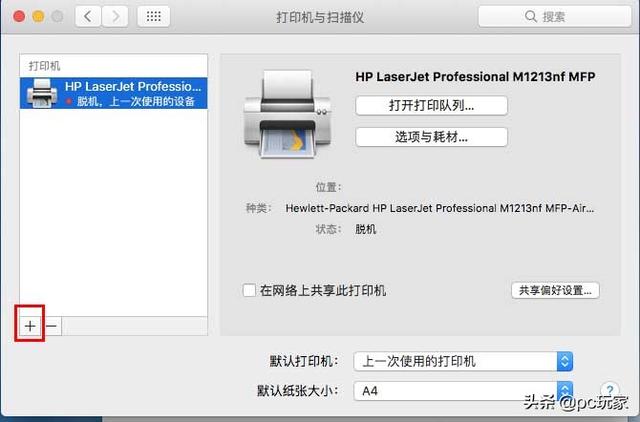This screenshot has height=422, width=640.
Task: Open 选项与耗材 button
Action: (431, 137)
